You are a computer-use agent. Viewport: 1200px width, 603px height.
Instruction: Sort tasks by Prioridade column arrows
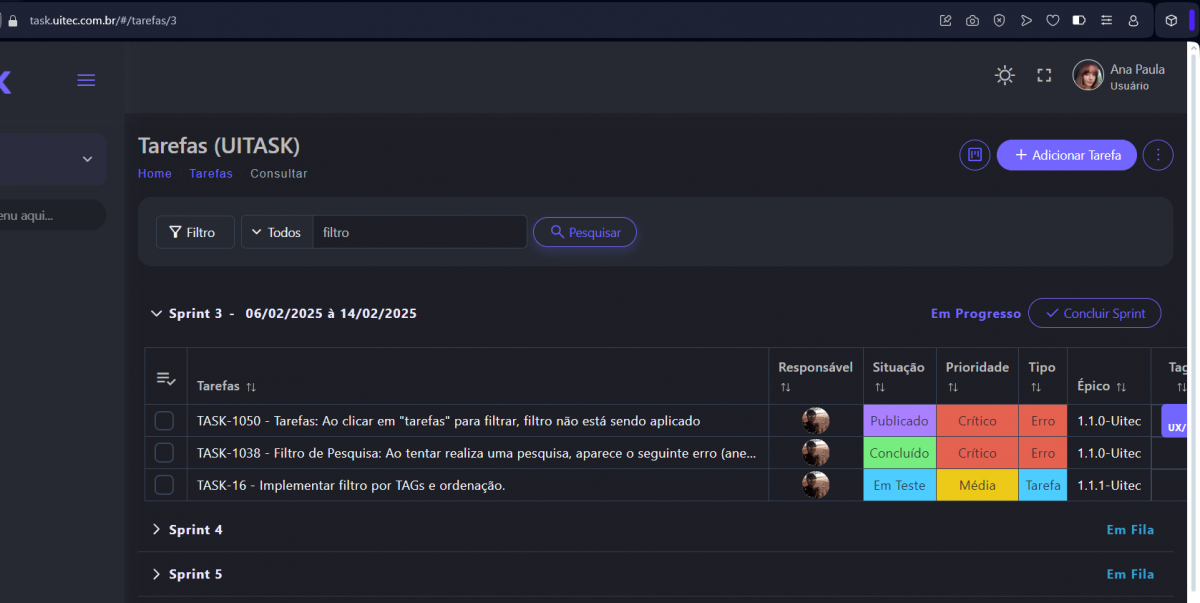pos(953,387)
